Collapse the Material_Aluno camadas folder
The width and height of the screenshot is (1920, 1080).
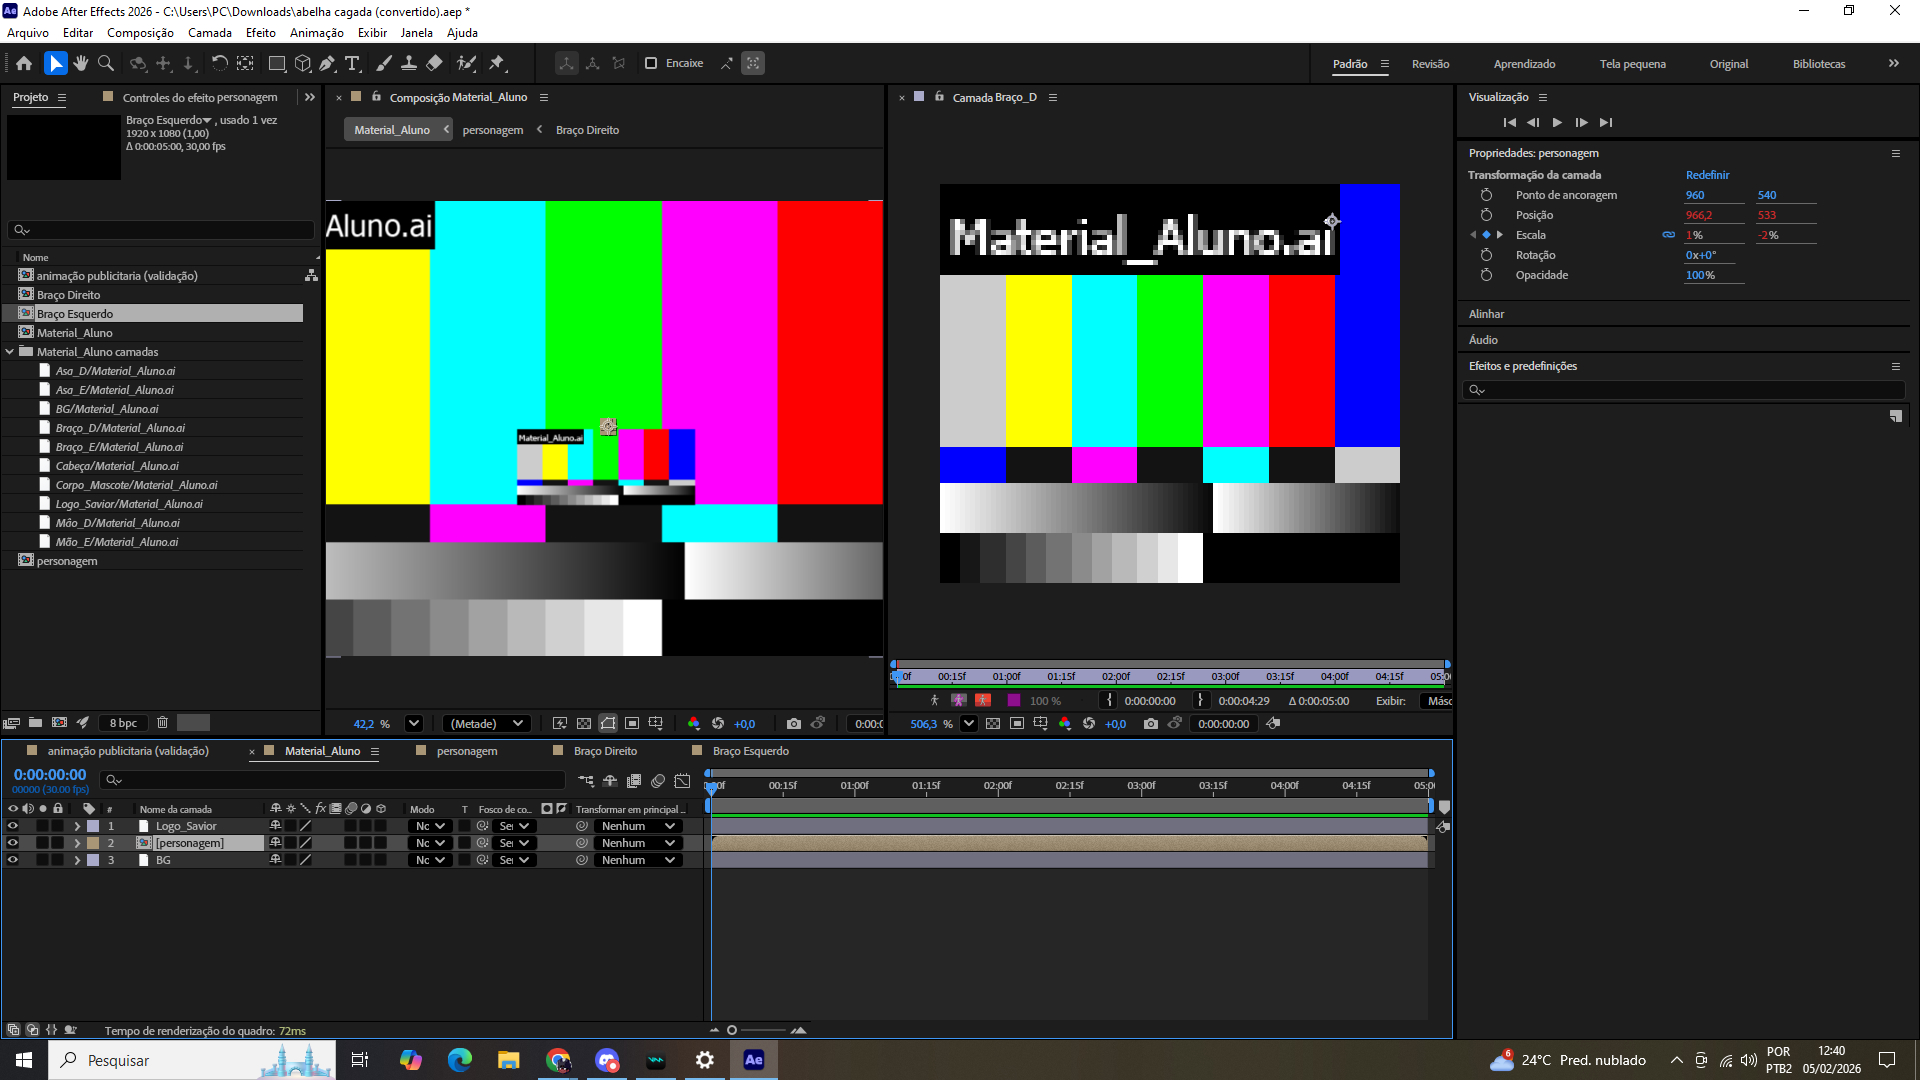(x=10, y=352)
